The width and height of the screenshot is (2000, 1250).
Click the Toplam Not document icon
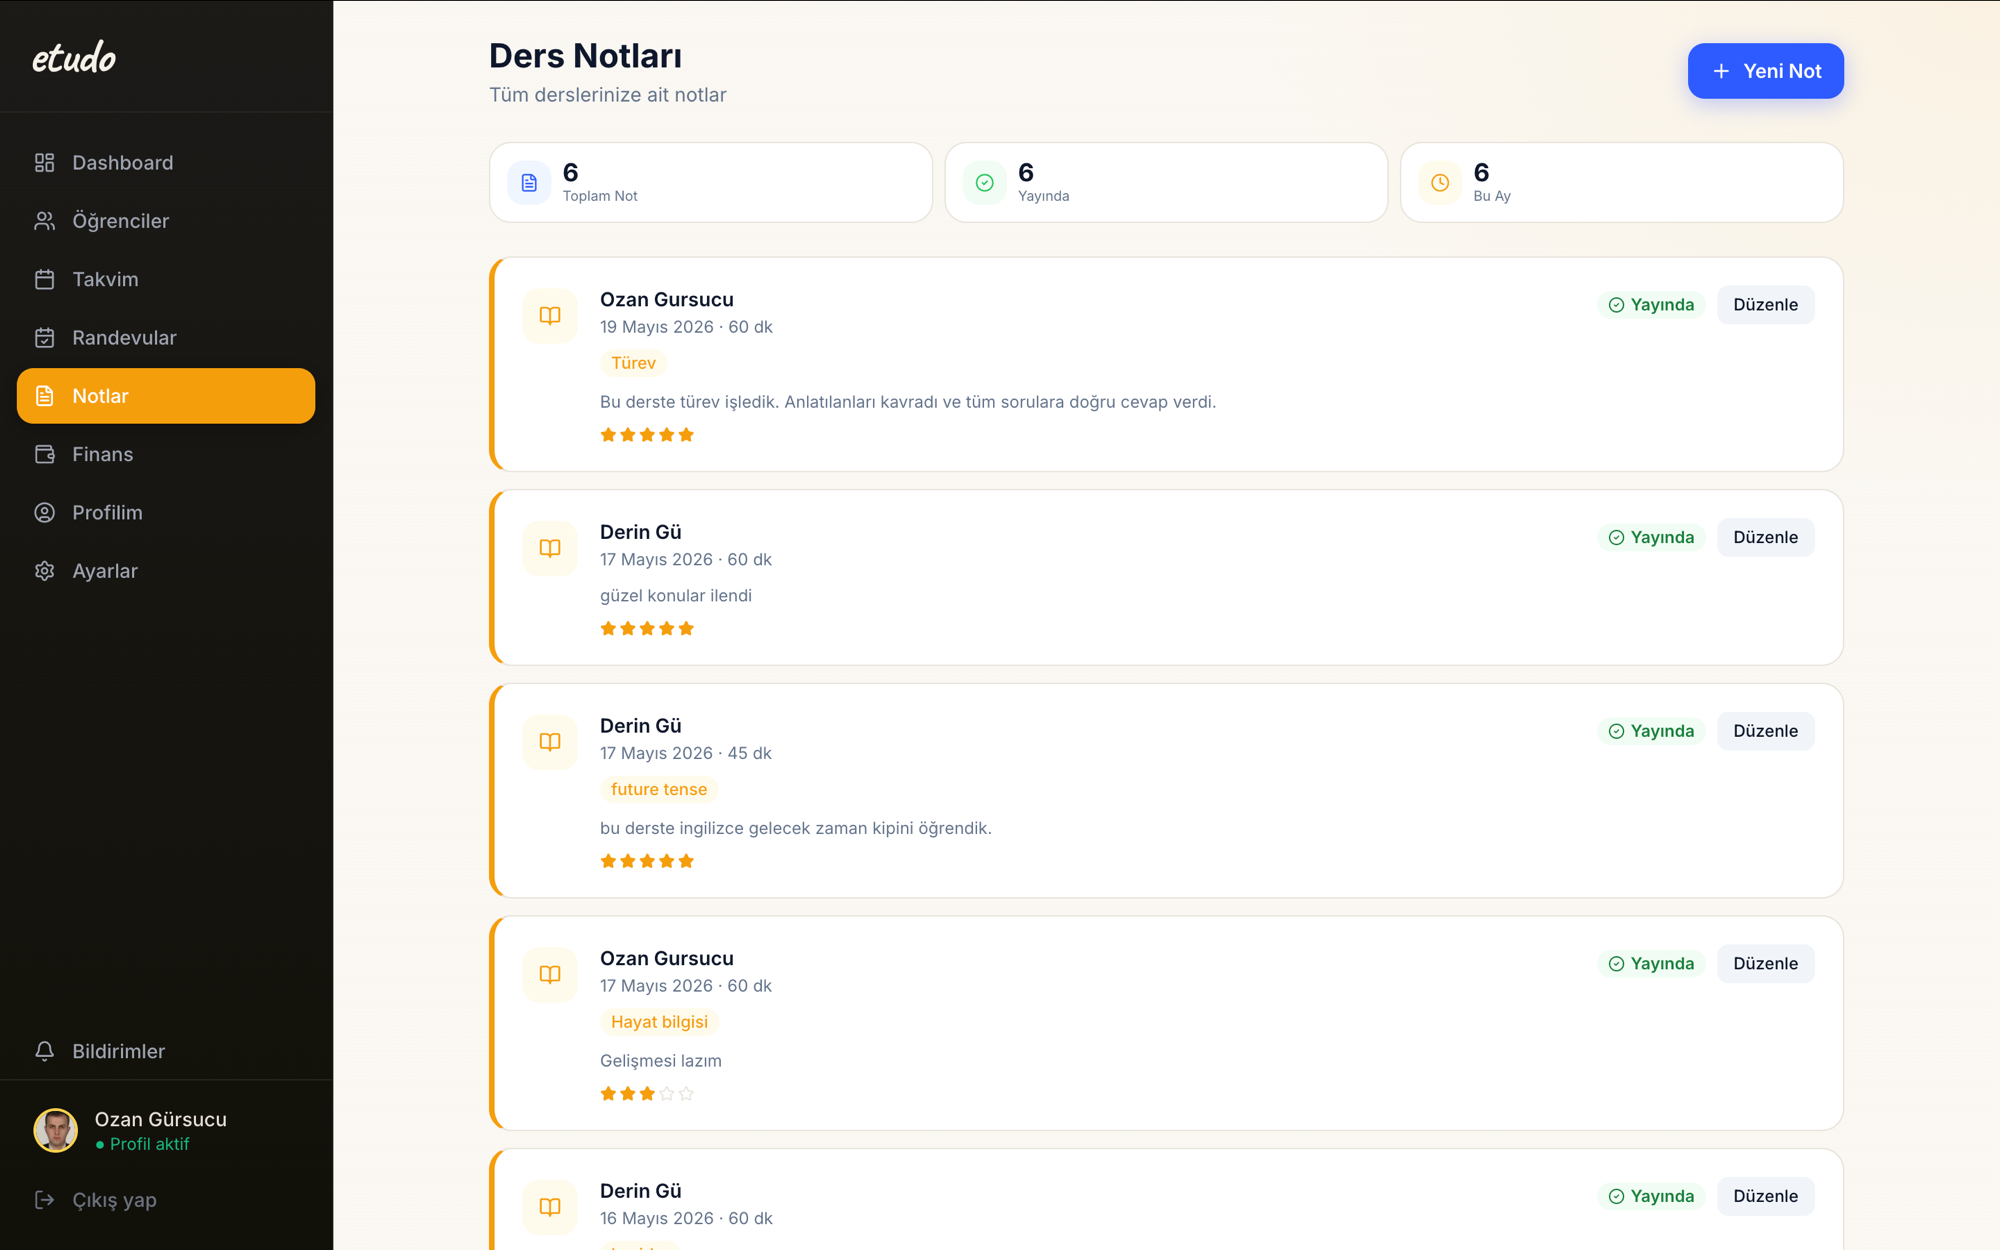tap(529, 183)
